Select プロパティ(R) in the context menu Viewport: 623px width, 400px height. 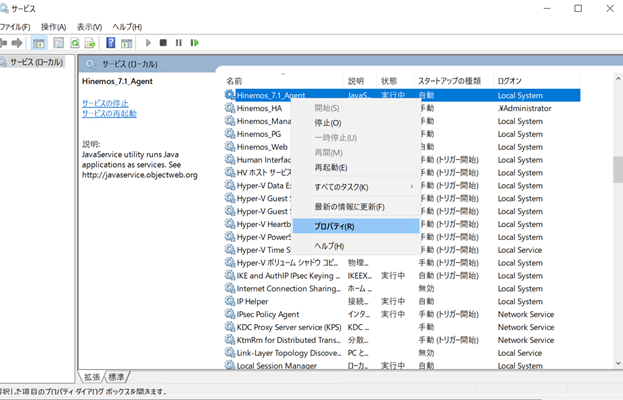click(x=356, y=226)
